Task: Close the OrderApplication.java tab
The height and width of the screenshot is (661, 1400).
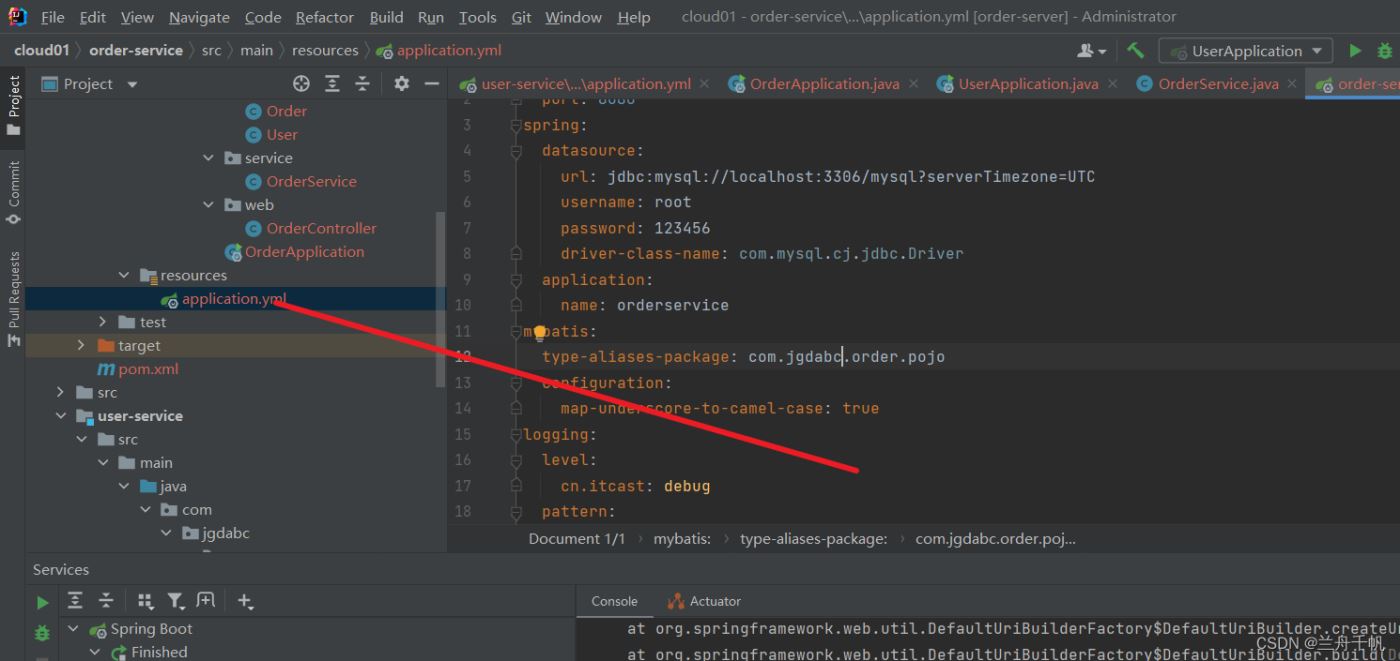Action: 913,84
